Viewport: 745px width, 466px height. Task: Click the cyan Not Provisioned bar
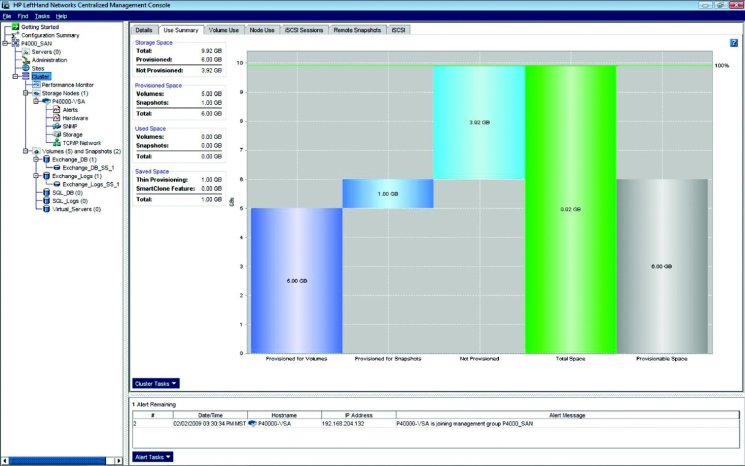[x=479, y=122]
